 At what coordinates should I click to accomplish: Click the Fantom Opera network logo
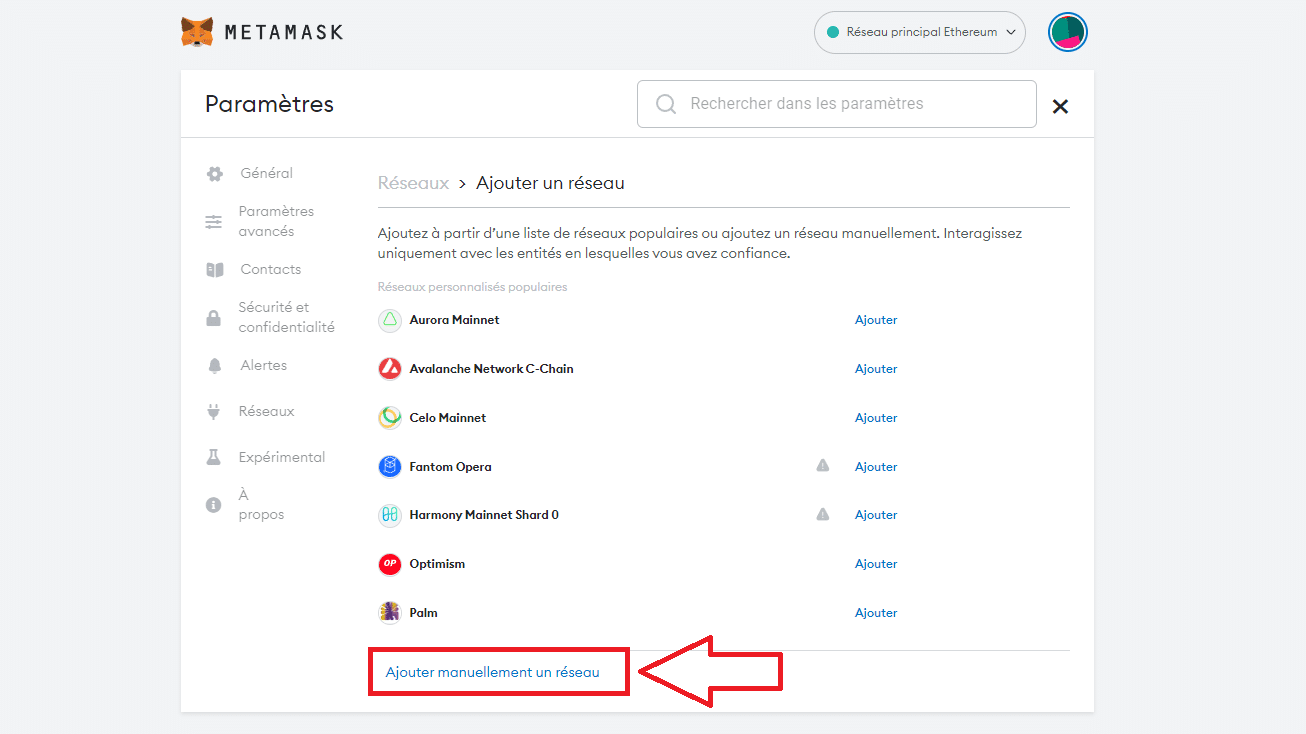pos(390,466)
